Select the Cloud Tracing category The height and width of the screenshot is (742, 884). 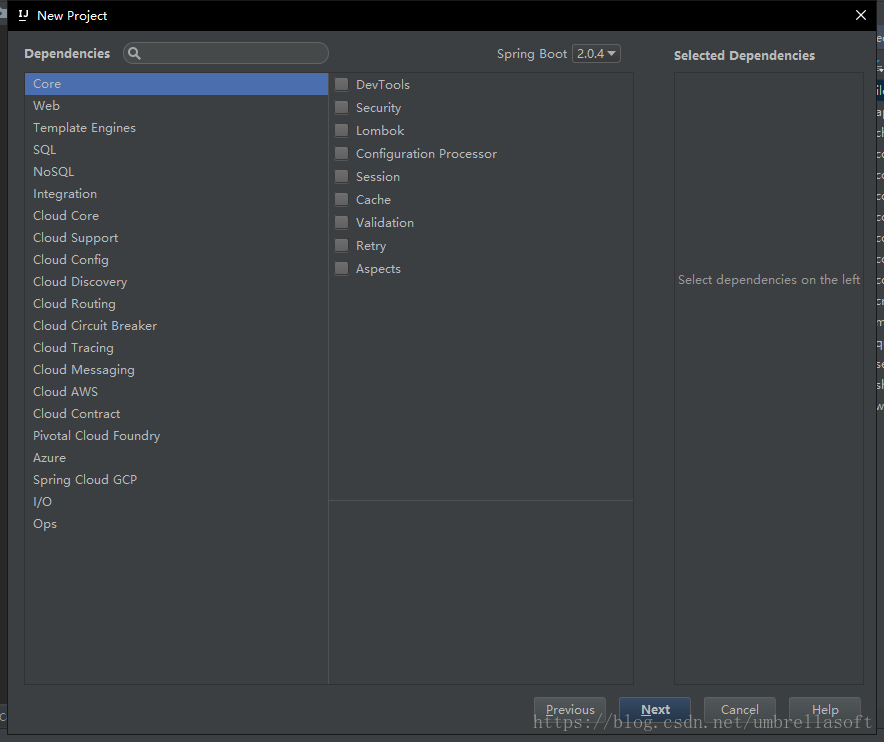(176, 348)
